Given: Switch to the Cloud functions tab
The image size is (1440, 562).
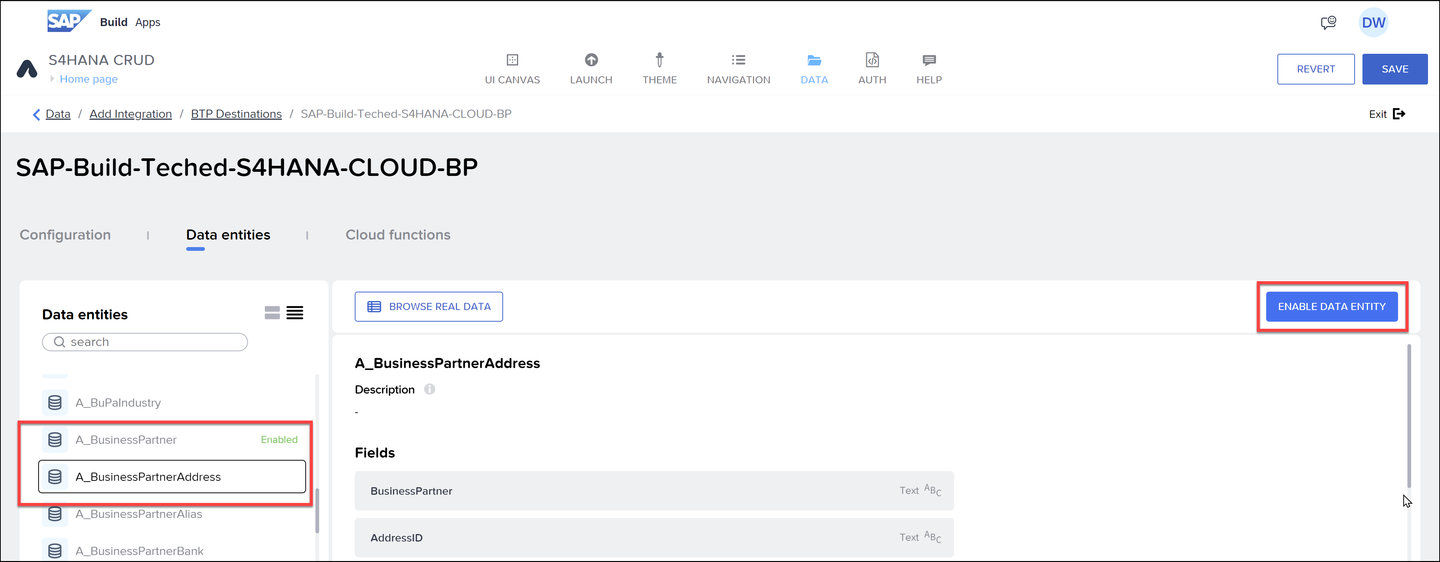Looking at the screenshot, I should click(398, 235).
